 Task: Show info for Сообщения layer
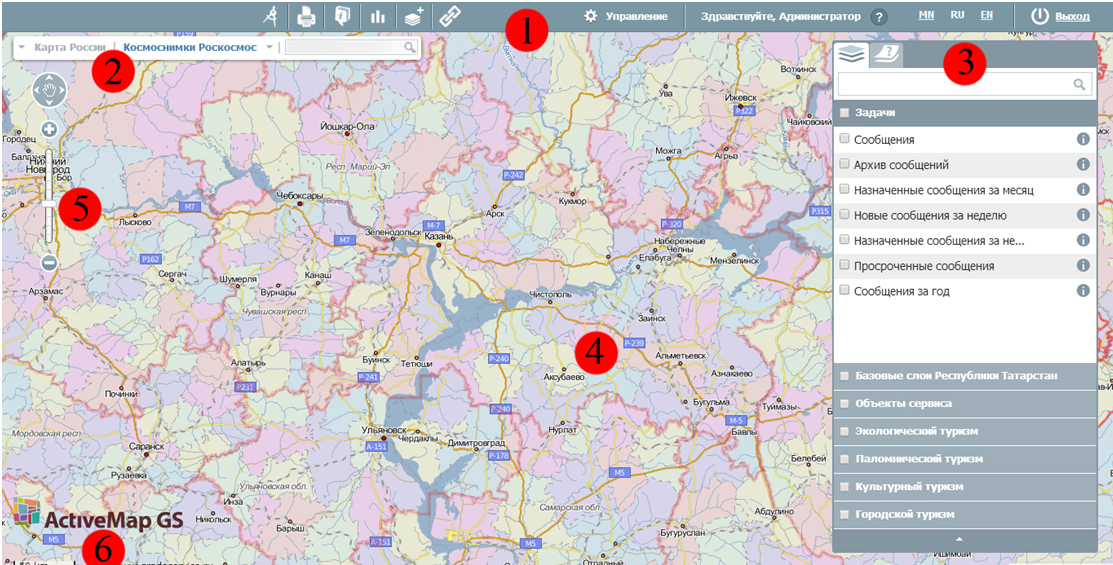(1082, 139)
